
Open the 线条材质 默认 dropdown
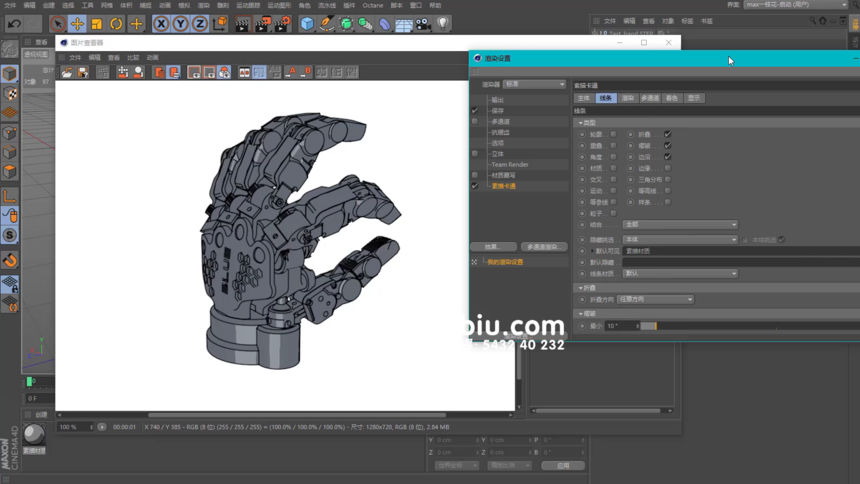[x=680, y=273]
